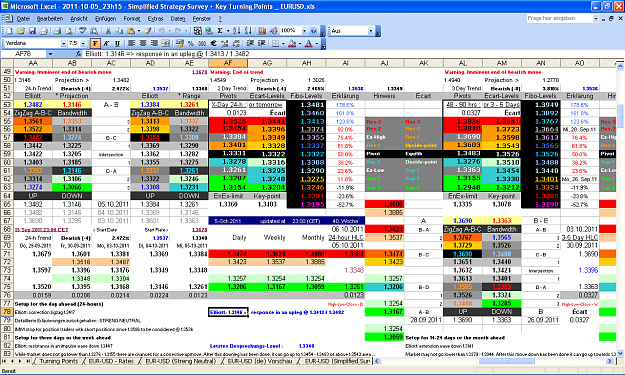The image size is (625, 375).
Task: Open the Extras menu
Action: pos(155,19)
